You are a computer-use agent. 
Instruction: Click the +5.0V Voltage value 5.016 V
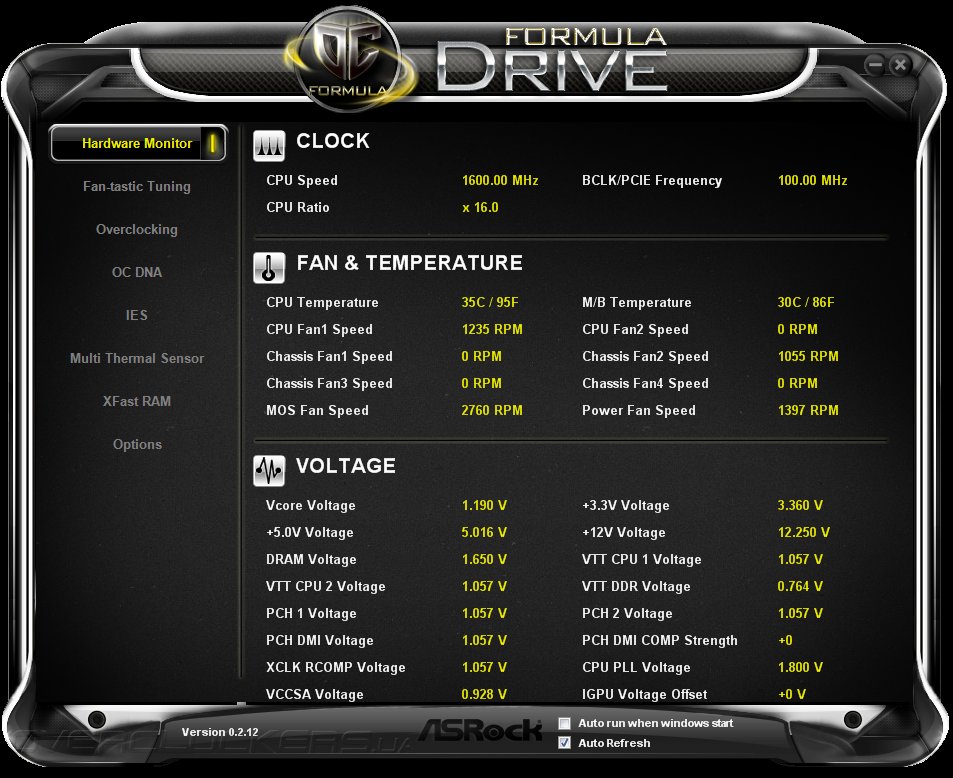coord(484,532)
